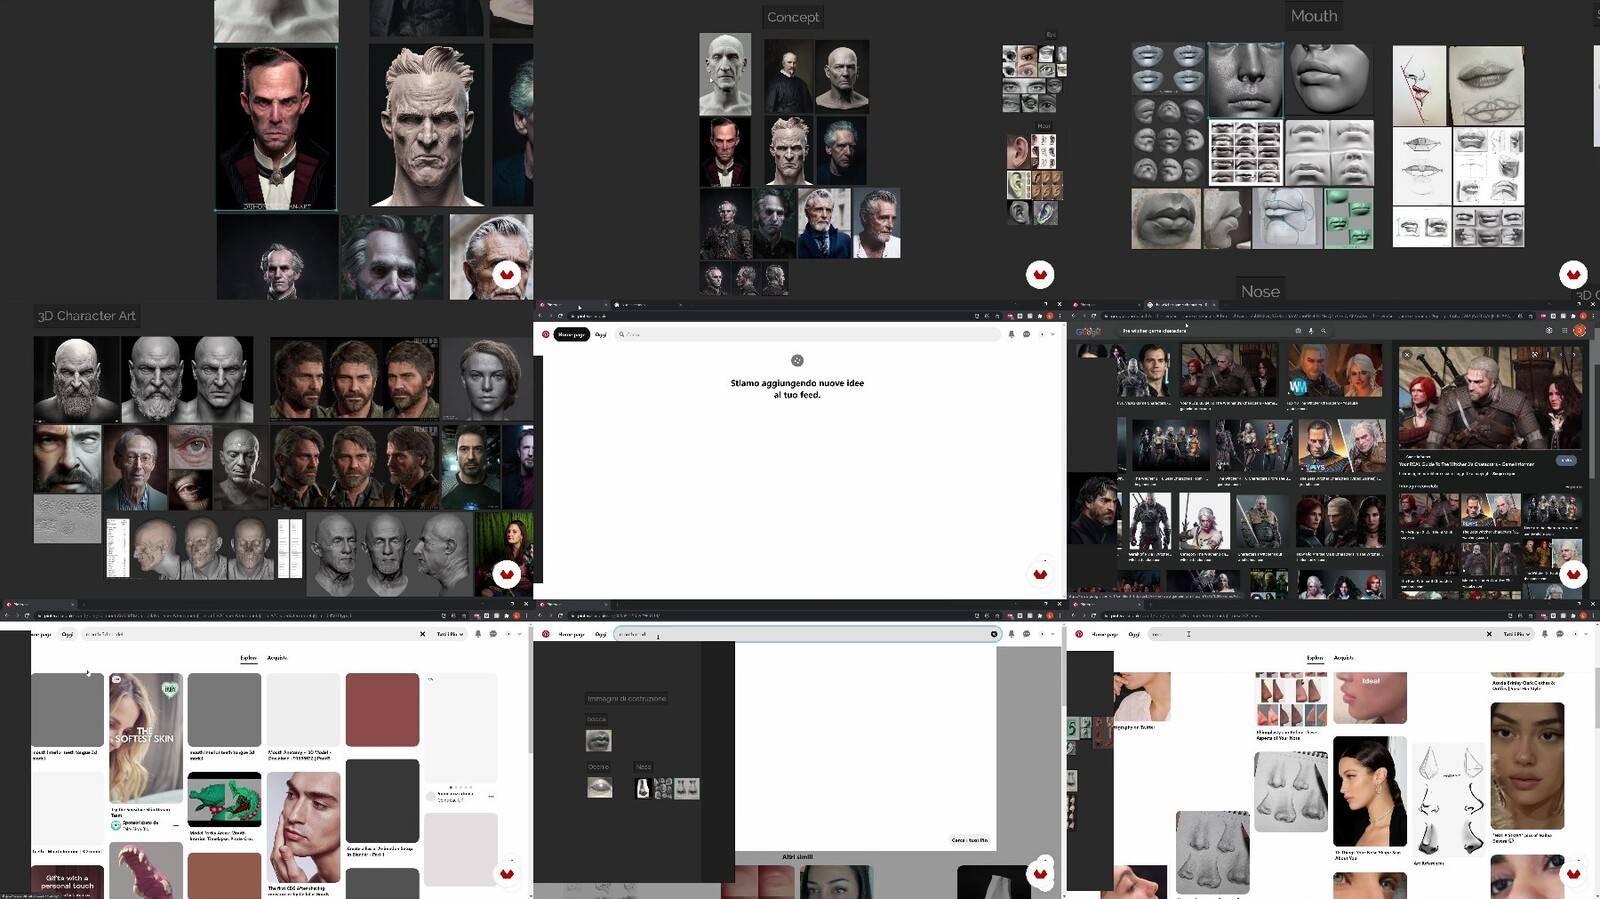
Task: Open messages icon in 'Immagini di costruzione' window
Action: [x=1026, y=634]
